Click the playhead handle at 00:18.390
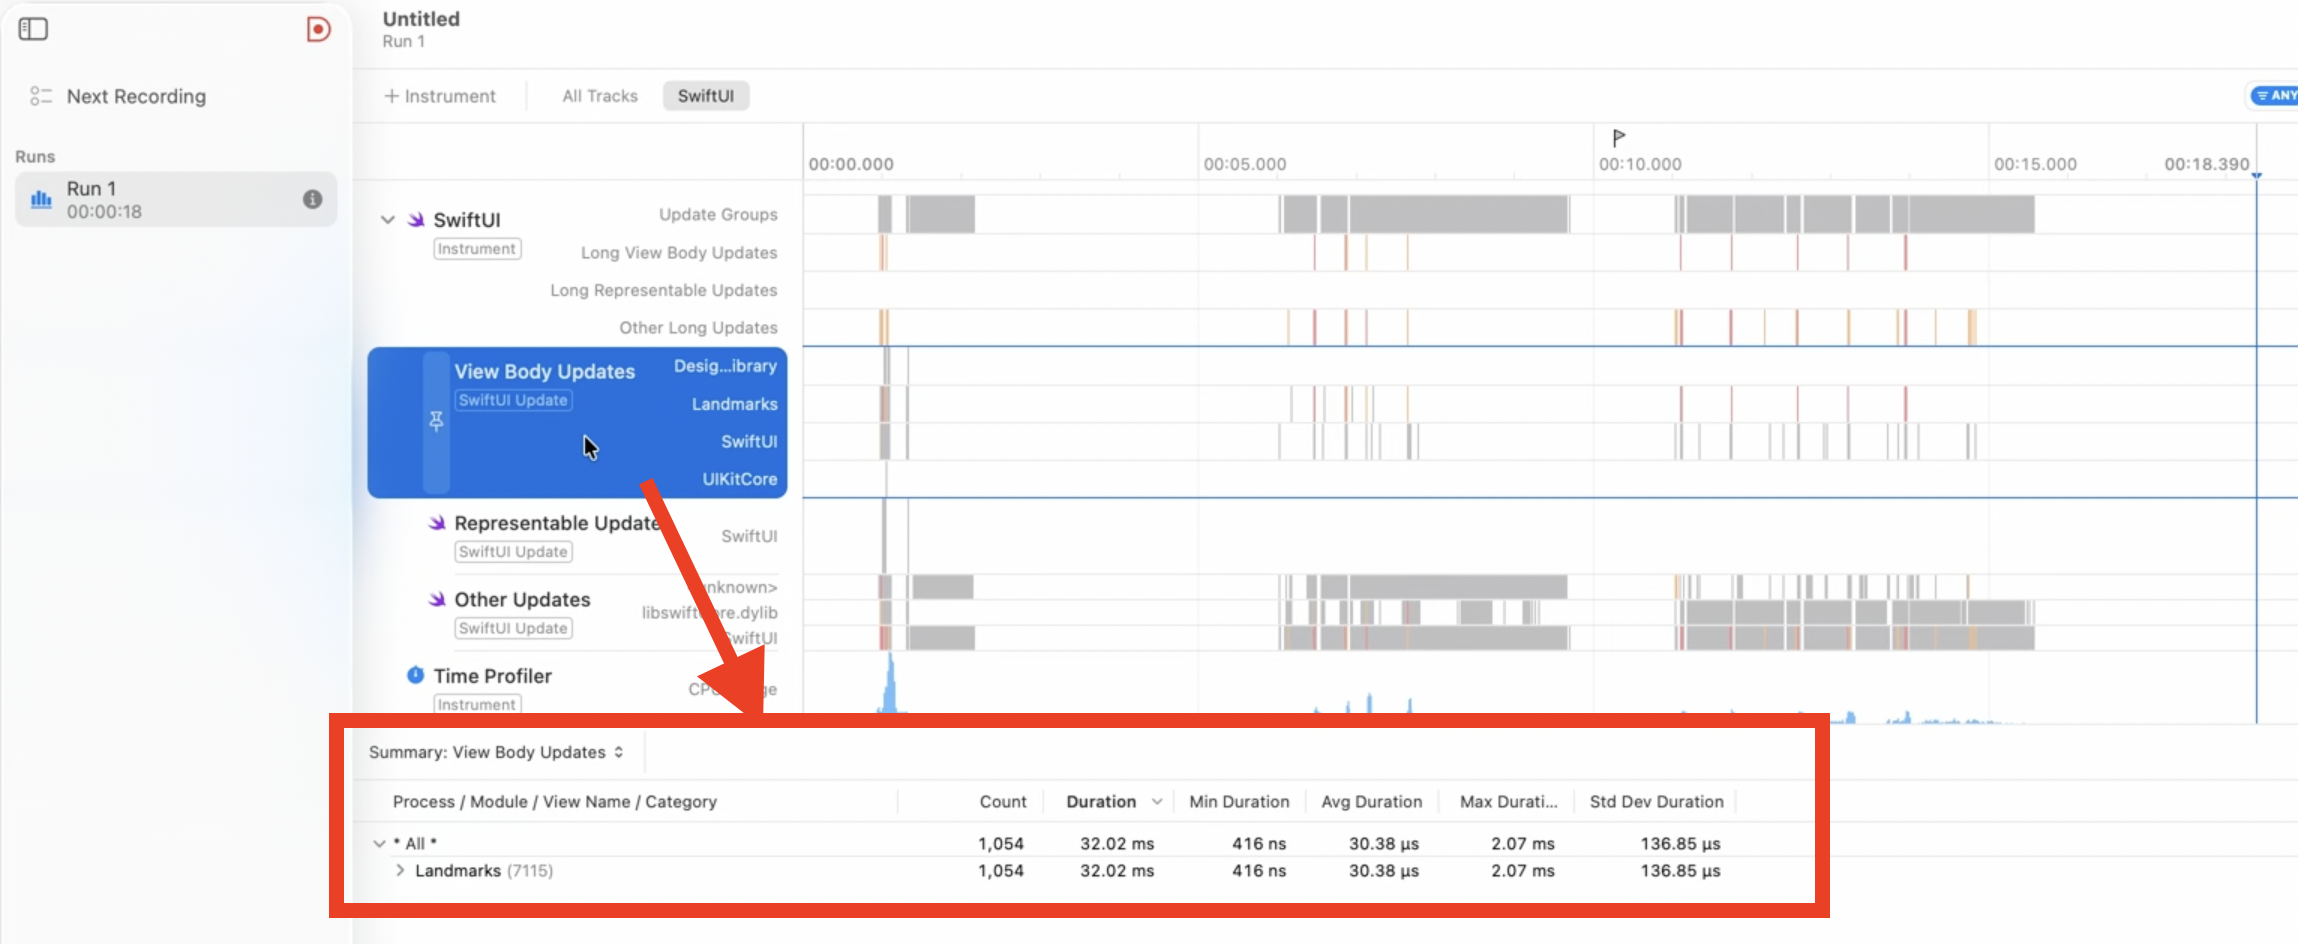 2257,175
